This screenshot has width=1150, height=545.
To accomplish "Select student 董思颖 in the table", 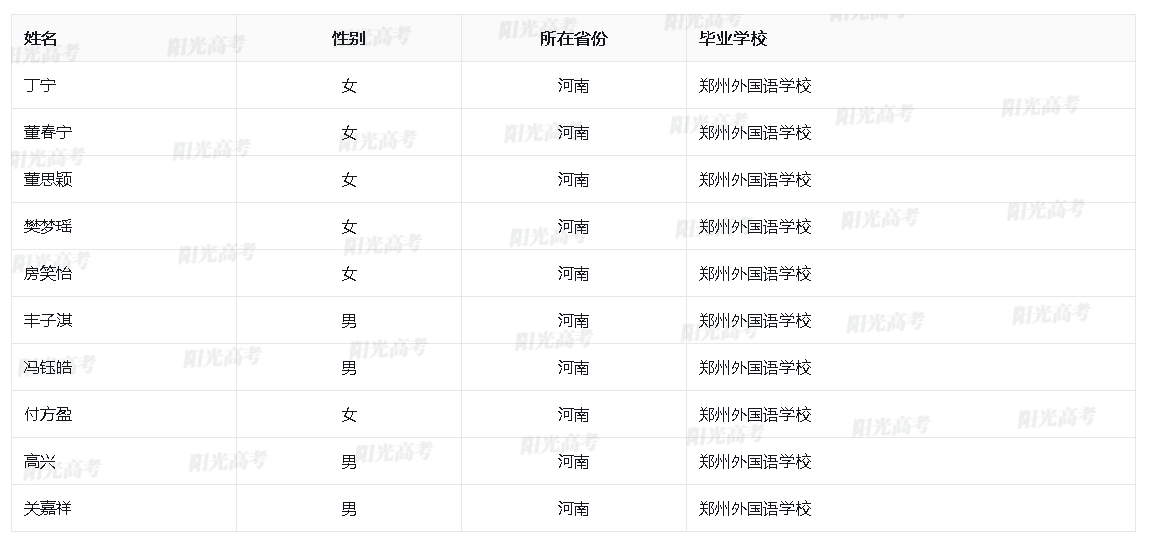I will [x=48, y=180].
